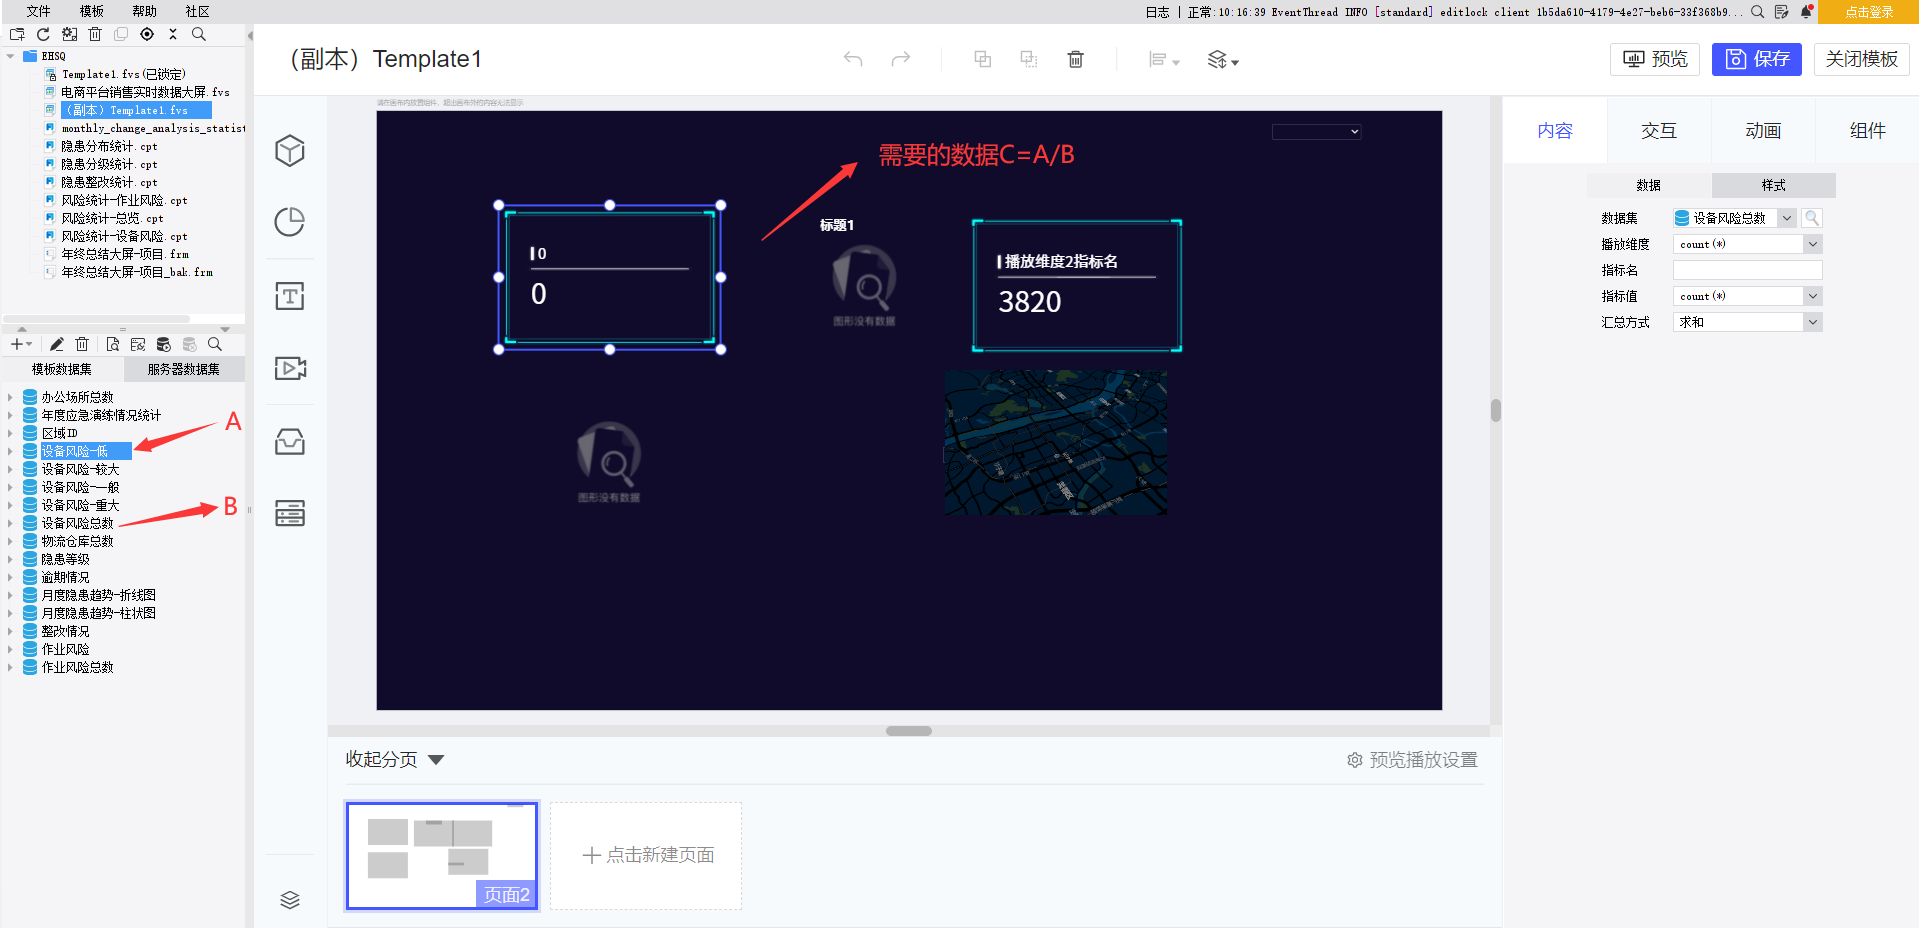The width and height of the screenshot is (1919, 928).
Task: Open the 播放维度 dropdown
Action: point(1812,244)
